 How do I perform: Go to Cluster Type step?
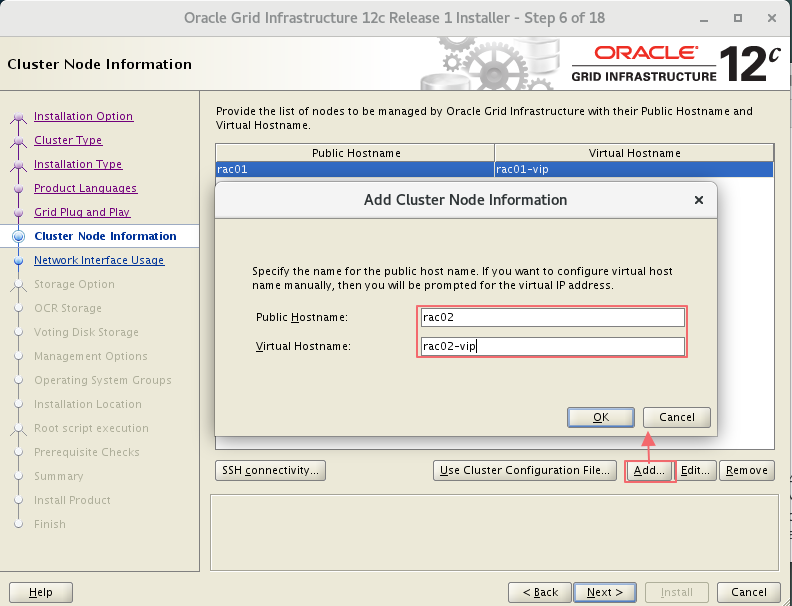point(68,140)
